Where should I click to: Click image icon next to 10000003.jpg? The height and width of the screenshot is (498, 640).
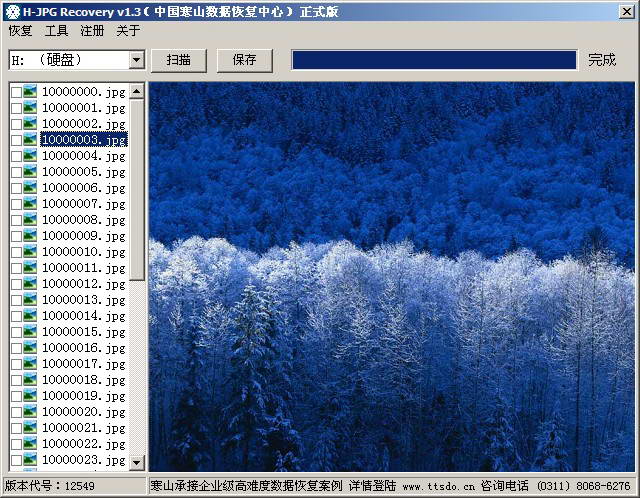click(x=30, y=140)
